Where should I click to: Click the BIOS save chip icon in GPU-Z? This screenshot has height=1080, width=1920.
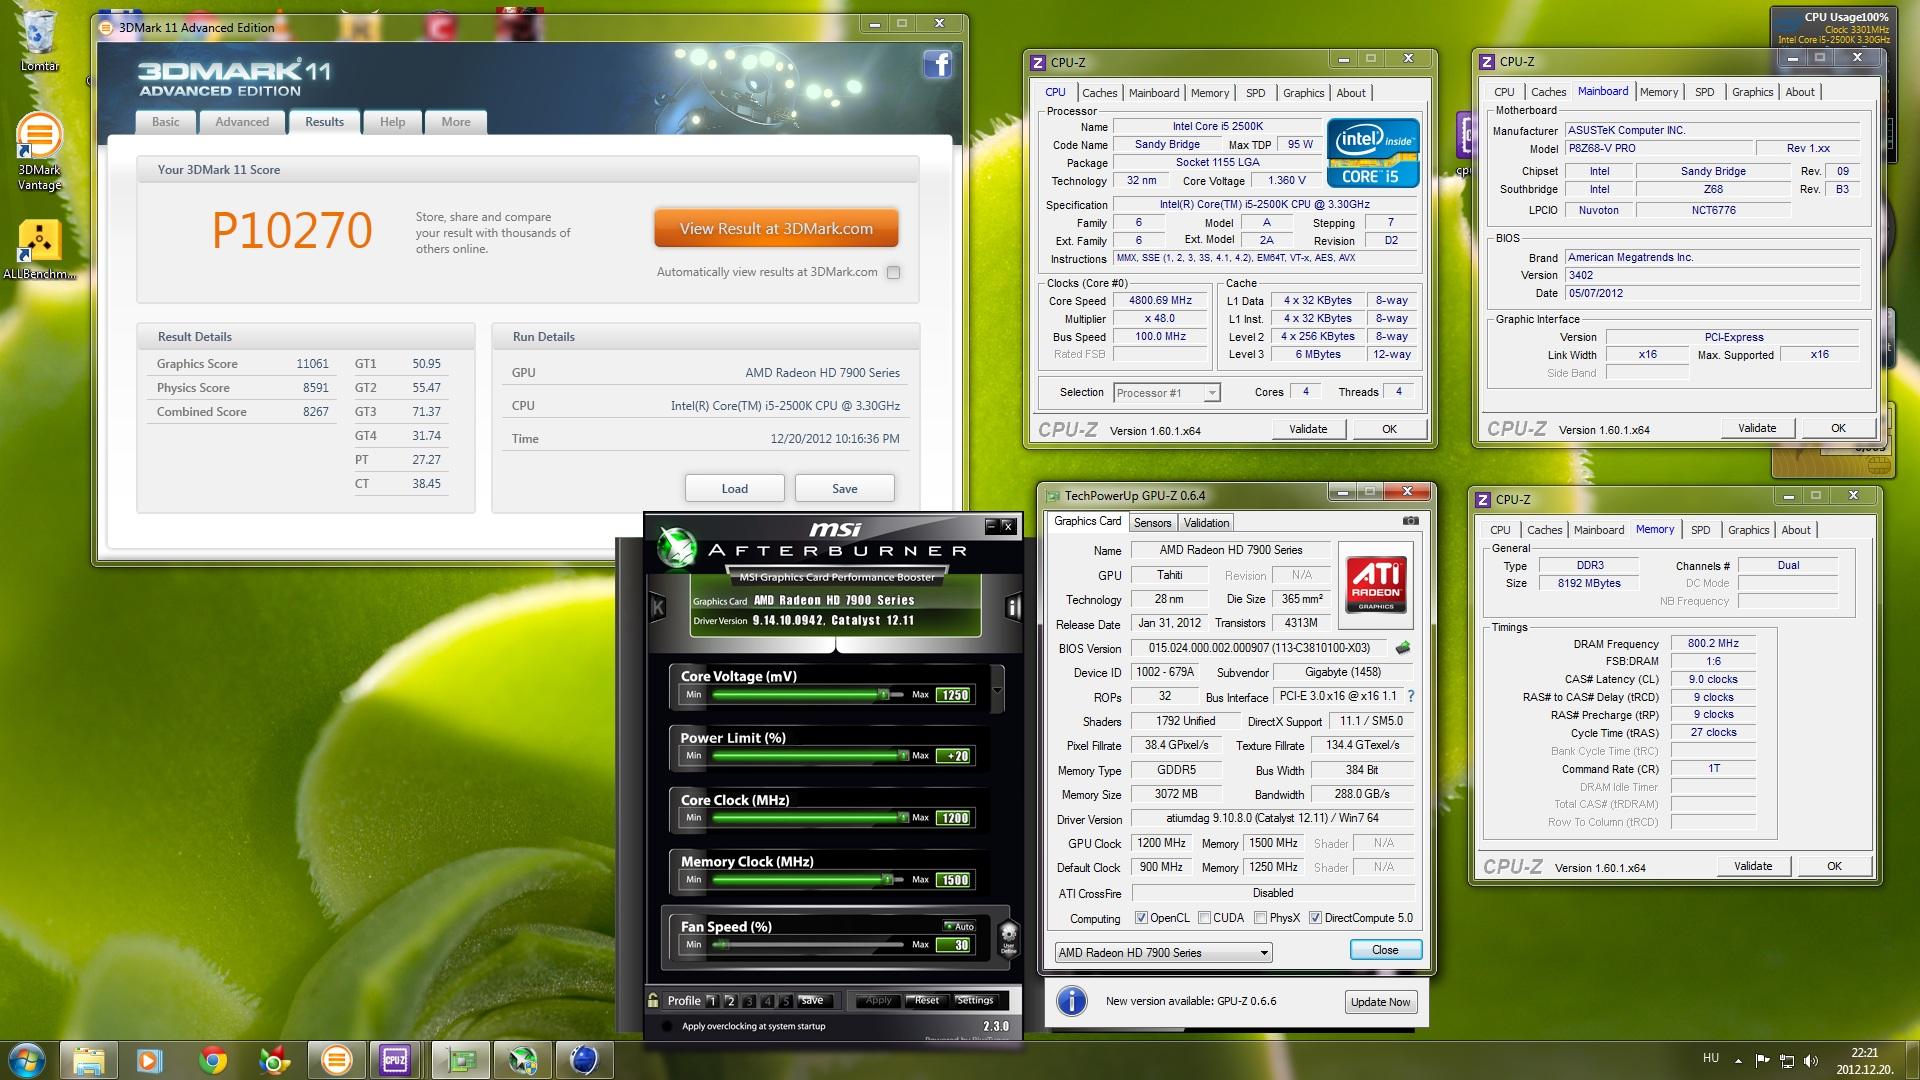(x=1403, y=648)
